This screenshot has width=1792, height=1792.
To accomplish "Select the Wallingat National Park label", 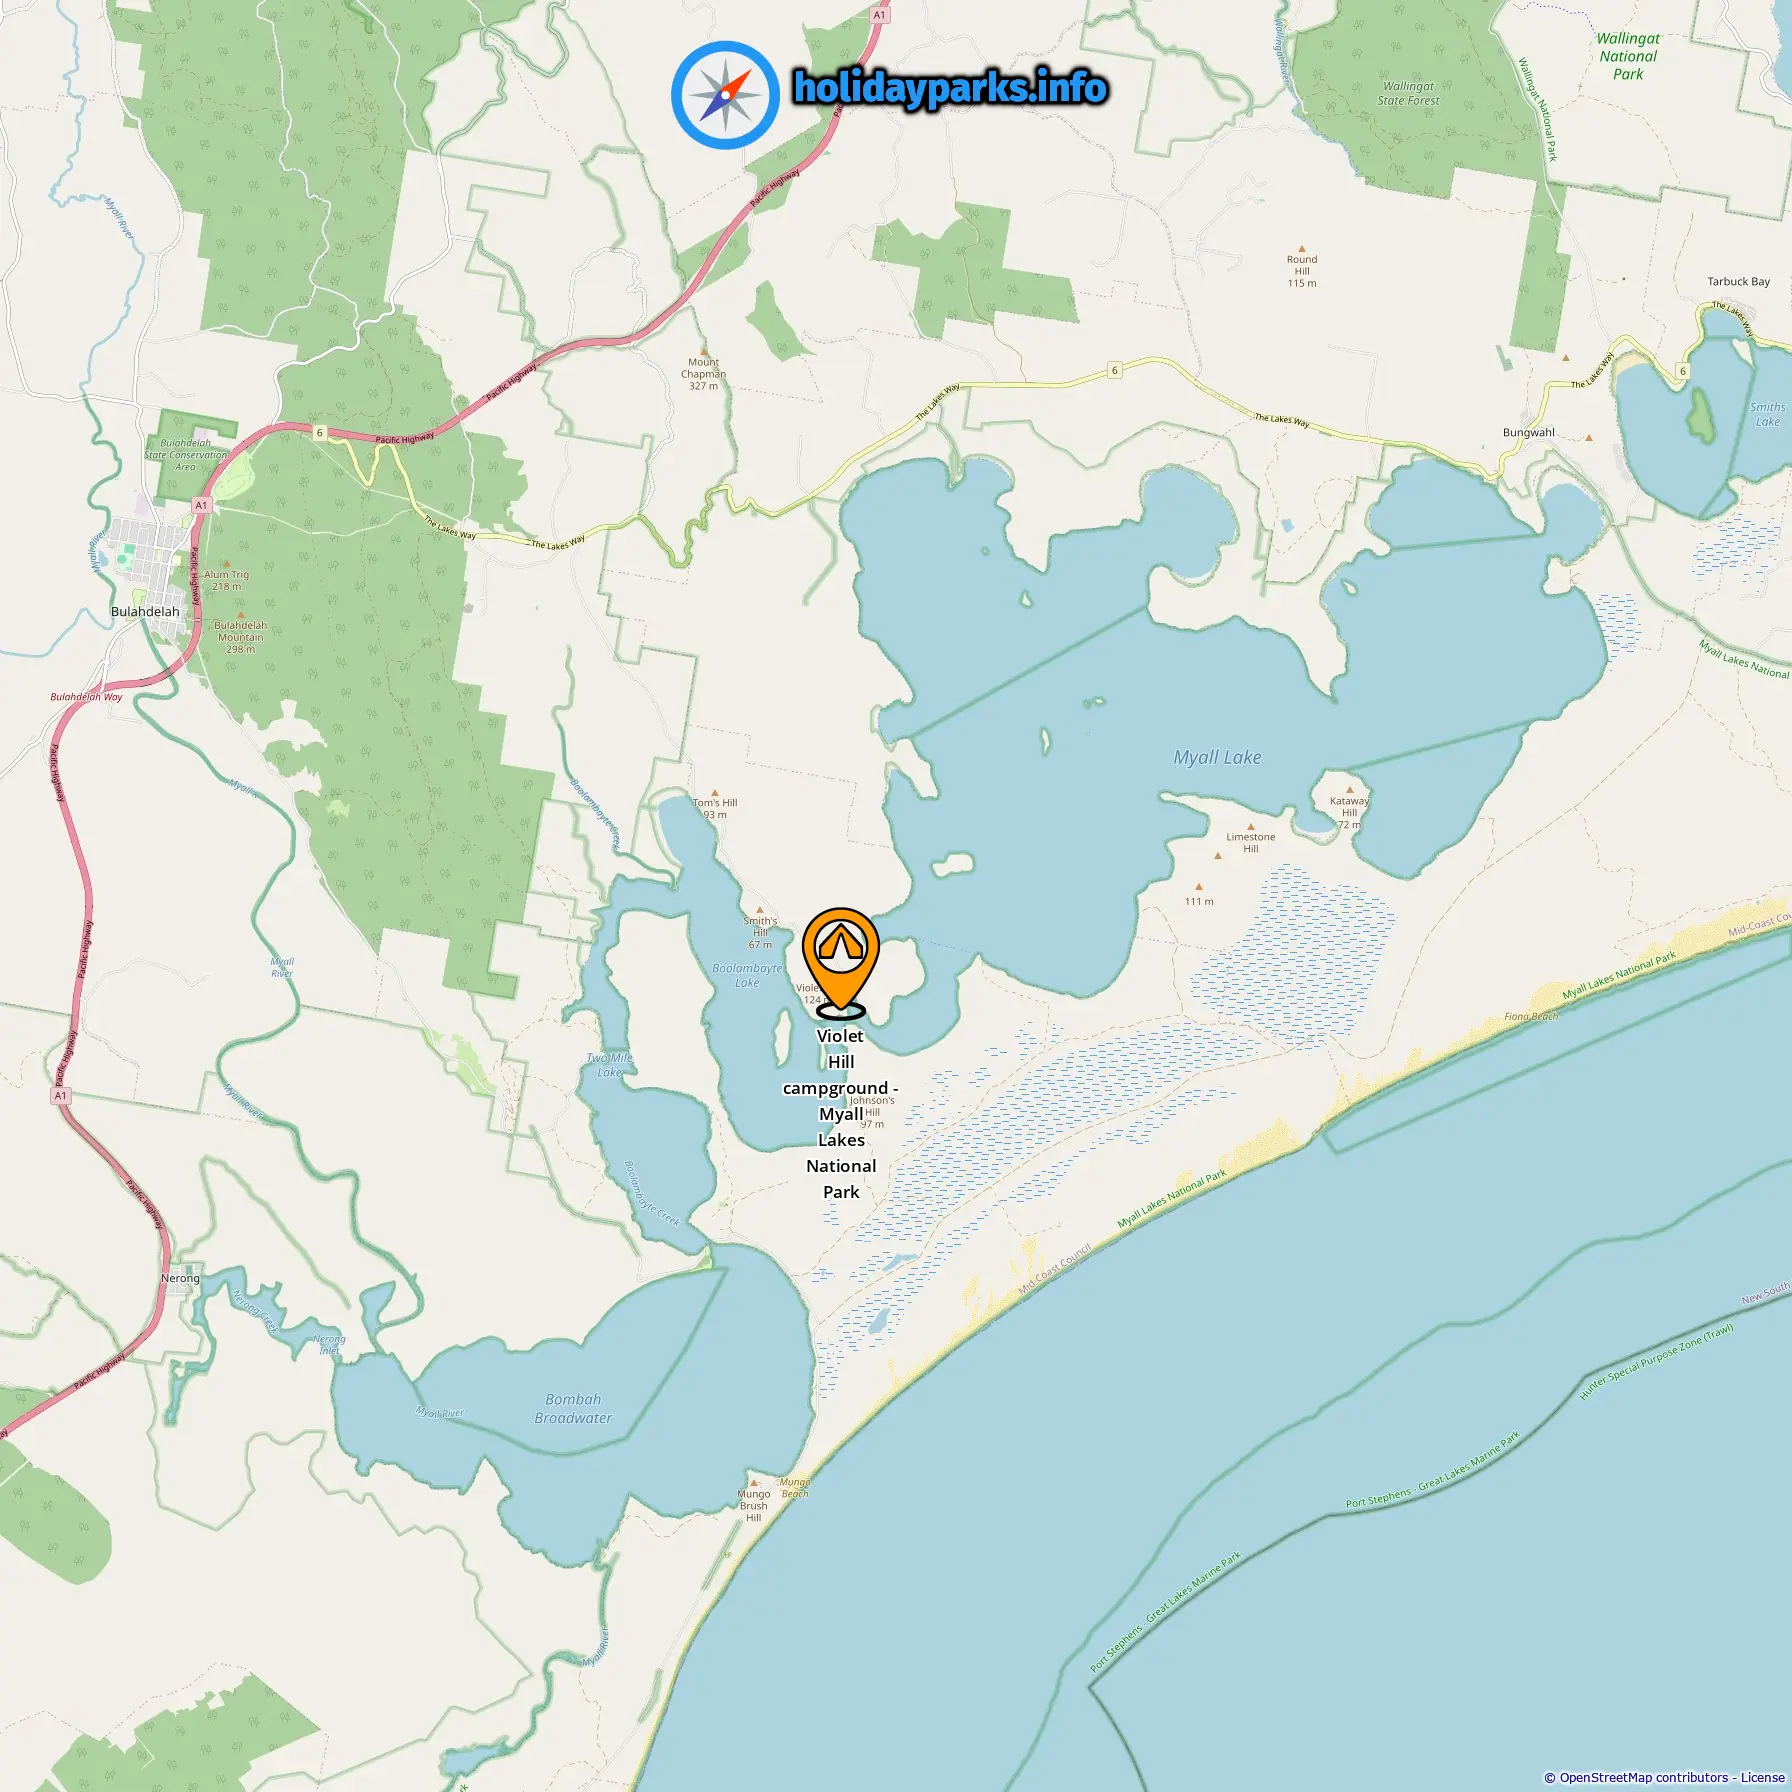I will 1628,56.
